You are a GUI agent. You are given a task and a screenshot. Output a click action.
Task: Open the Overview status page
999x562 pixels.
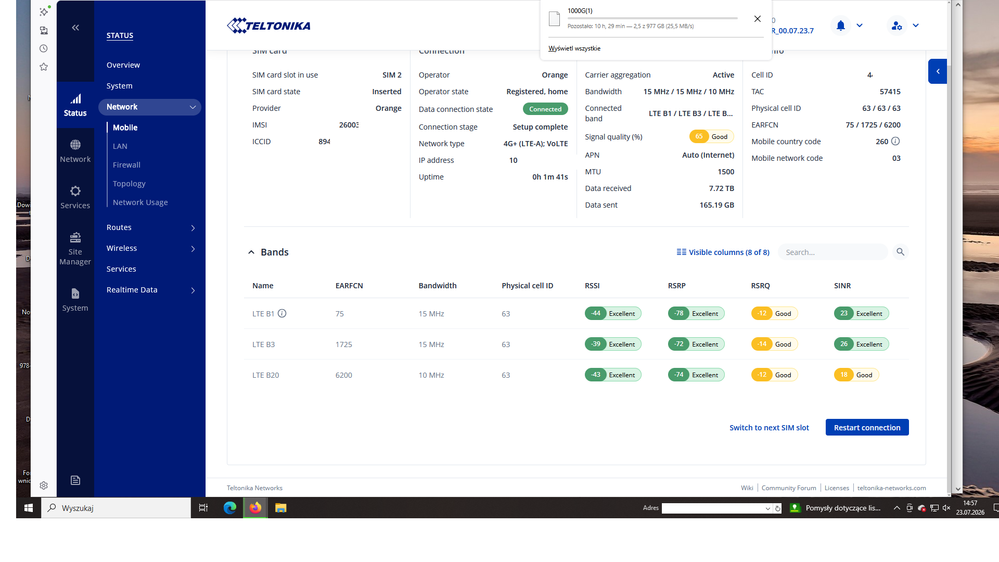[123, 65]
